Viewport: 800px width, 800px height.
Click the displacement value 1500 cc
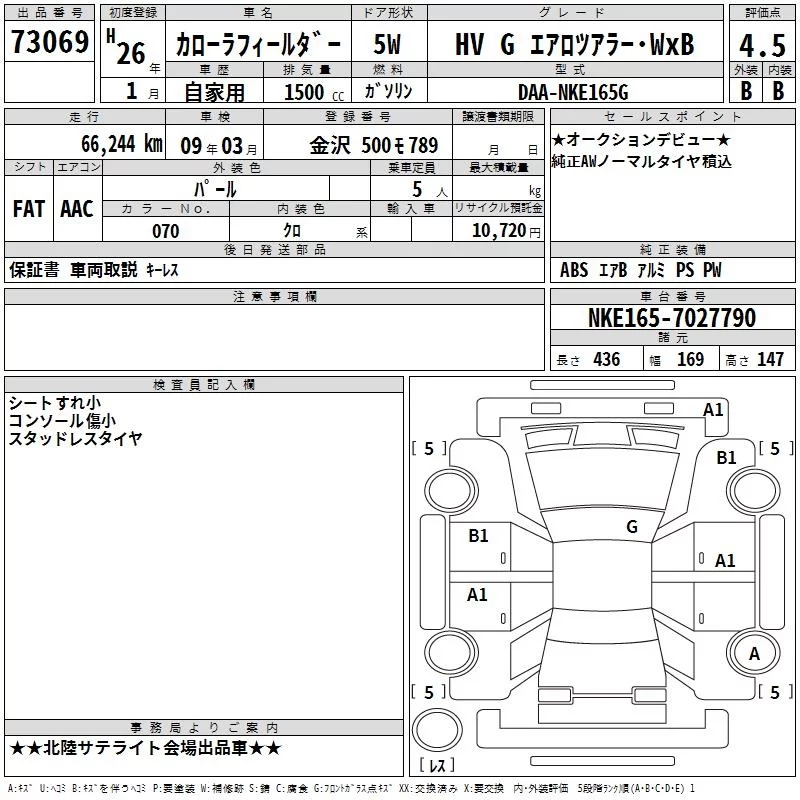click(314, 93)
